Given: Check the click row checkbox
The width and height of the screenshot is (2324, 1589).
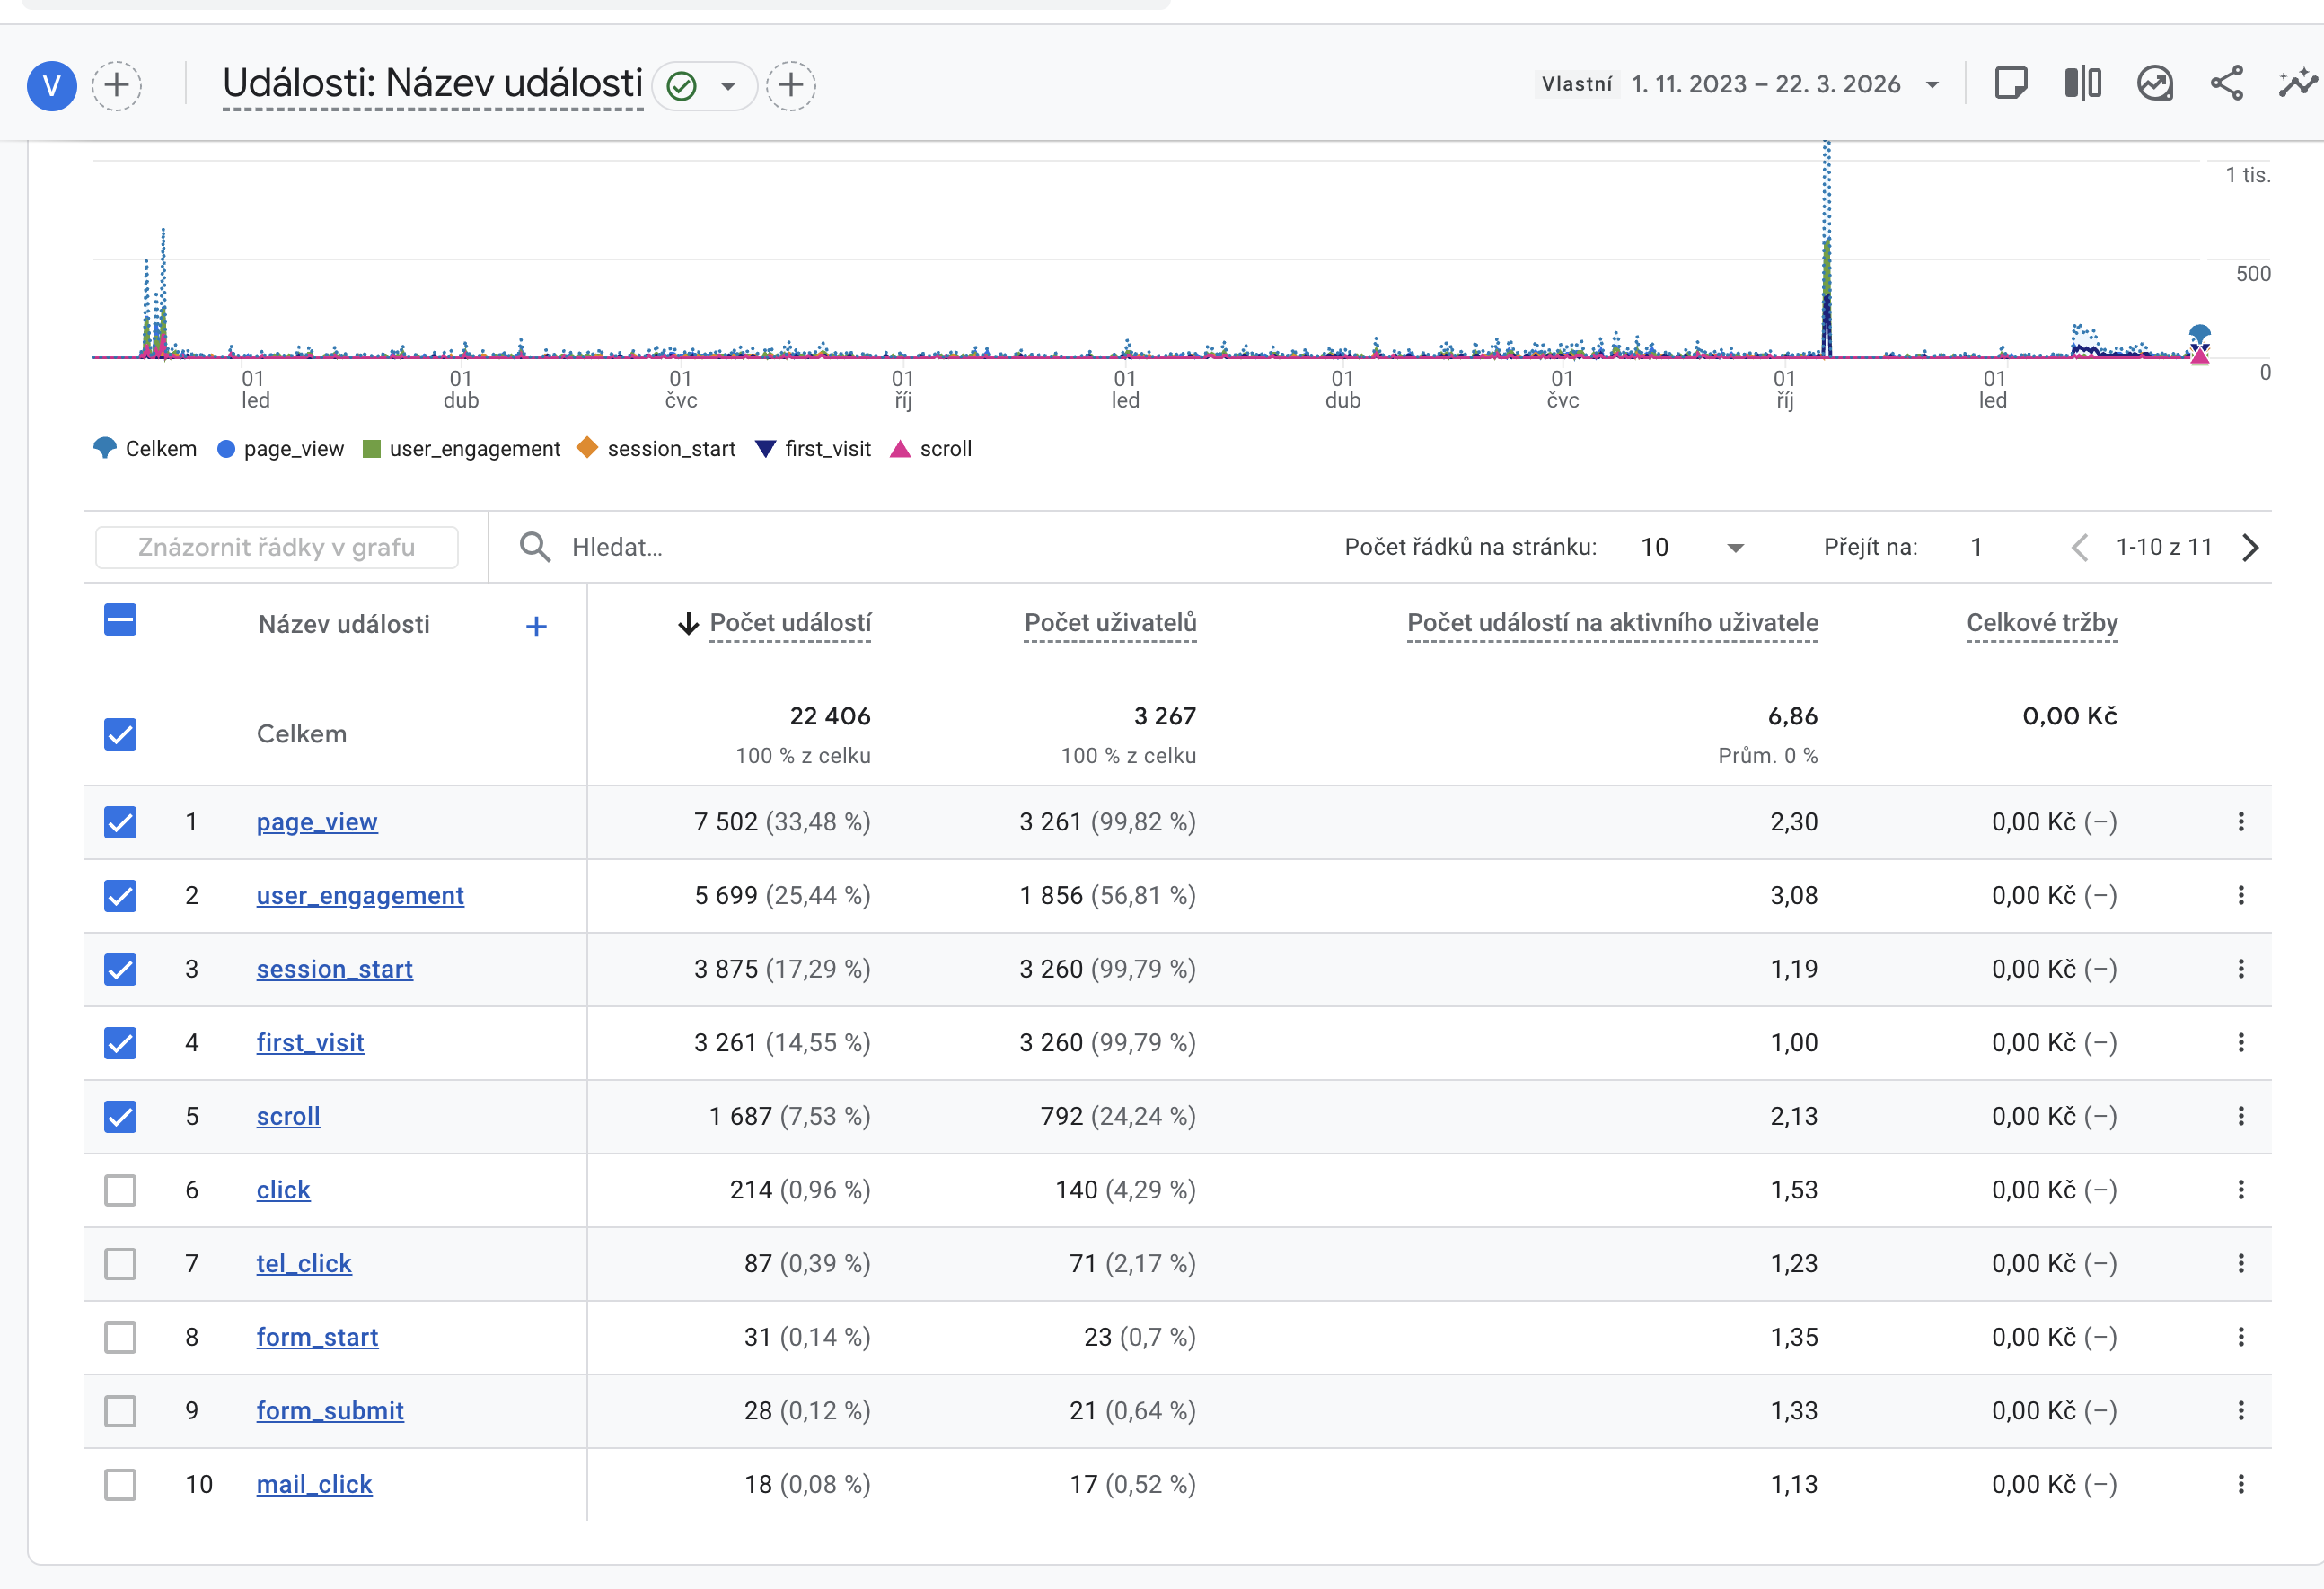Looking at the screenshot, I should pos(120,1190).
